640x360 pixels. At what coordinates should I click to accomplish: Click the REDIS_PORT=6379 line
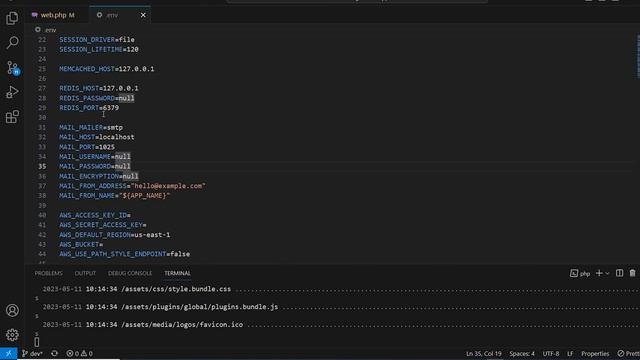tap(89, 108)
